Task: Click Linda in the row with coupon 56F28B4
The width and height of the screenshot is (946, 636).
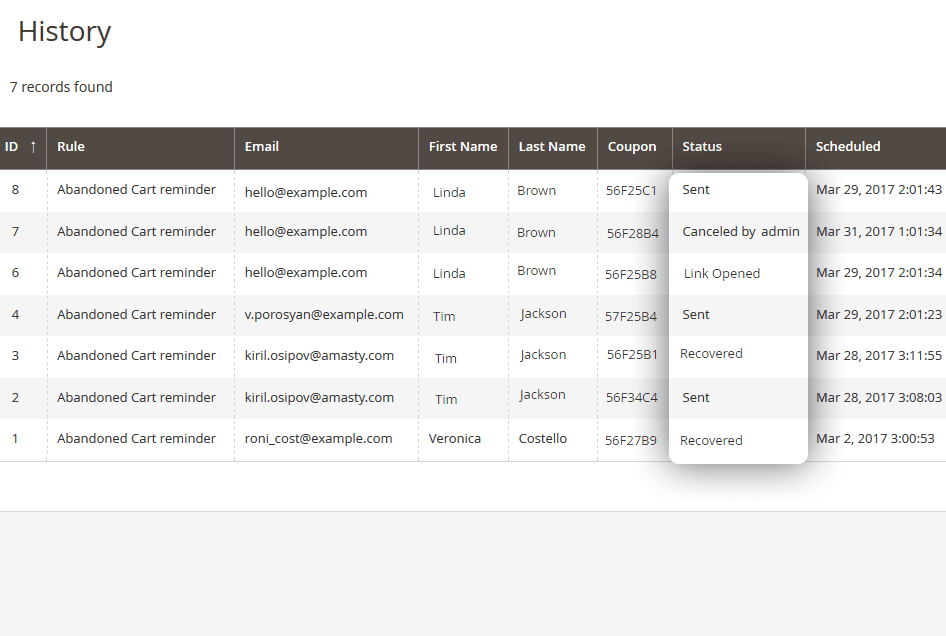Action: pyautogui.click(x=449, y=231)
